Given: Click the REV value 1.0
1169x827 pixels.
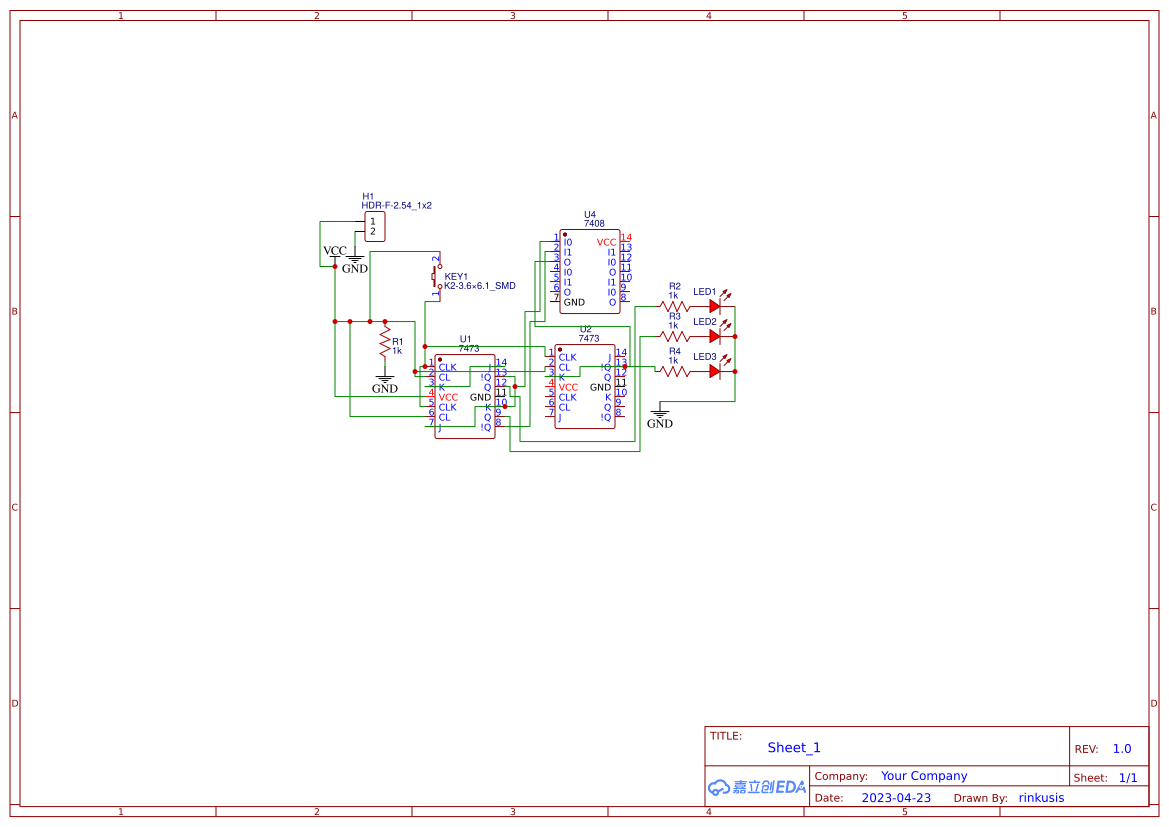Looking at the screenshot, I should 1122,749.
